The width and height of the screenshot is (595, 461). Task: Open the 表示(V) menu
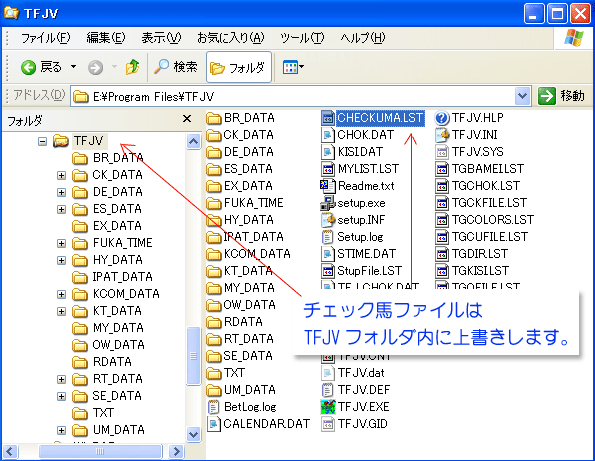pyautogui.click(x=161, y=38)
